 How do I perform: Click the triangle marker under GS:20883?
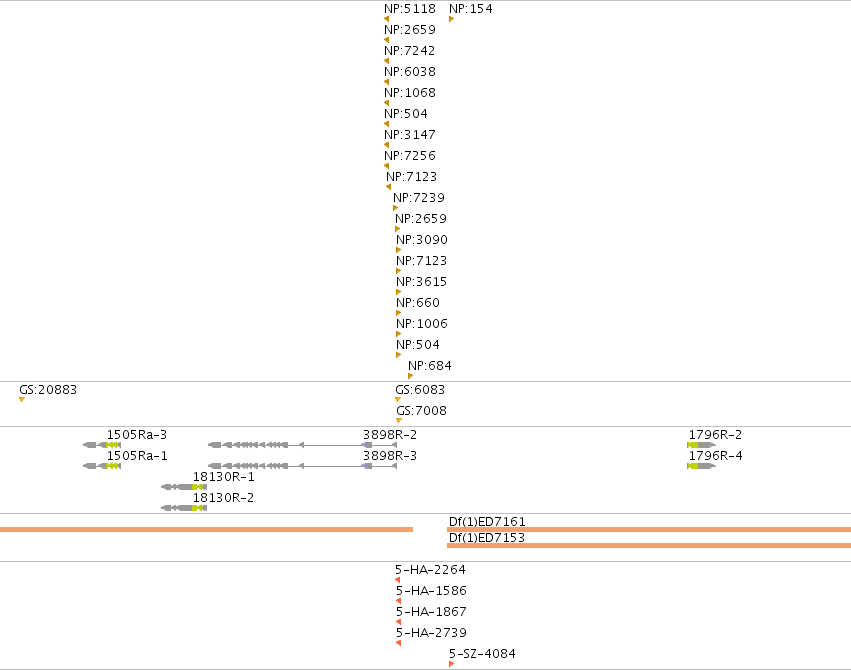point(22,400)
